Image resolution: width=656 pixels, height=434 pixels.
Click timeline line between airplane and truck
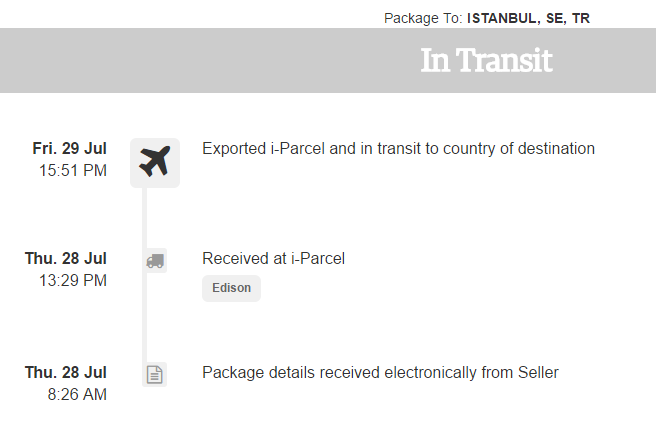(x=145, y=218)
